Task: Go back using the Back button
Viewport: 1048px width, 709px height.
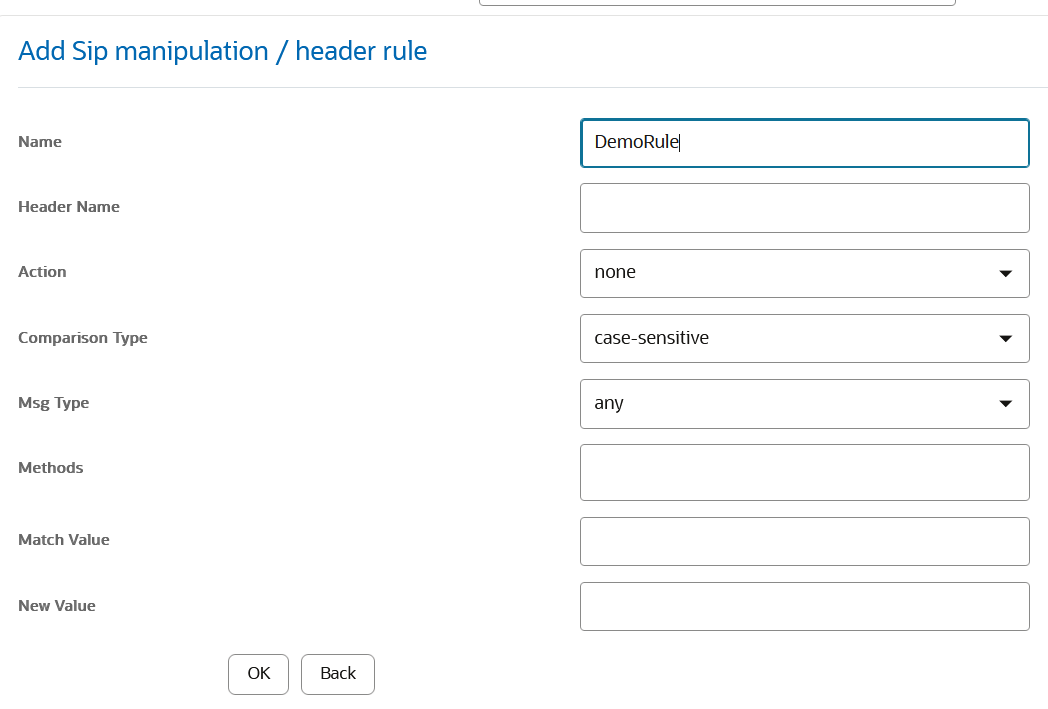Action: pos(337,674)
